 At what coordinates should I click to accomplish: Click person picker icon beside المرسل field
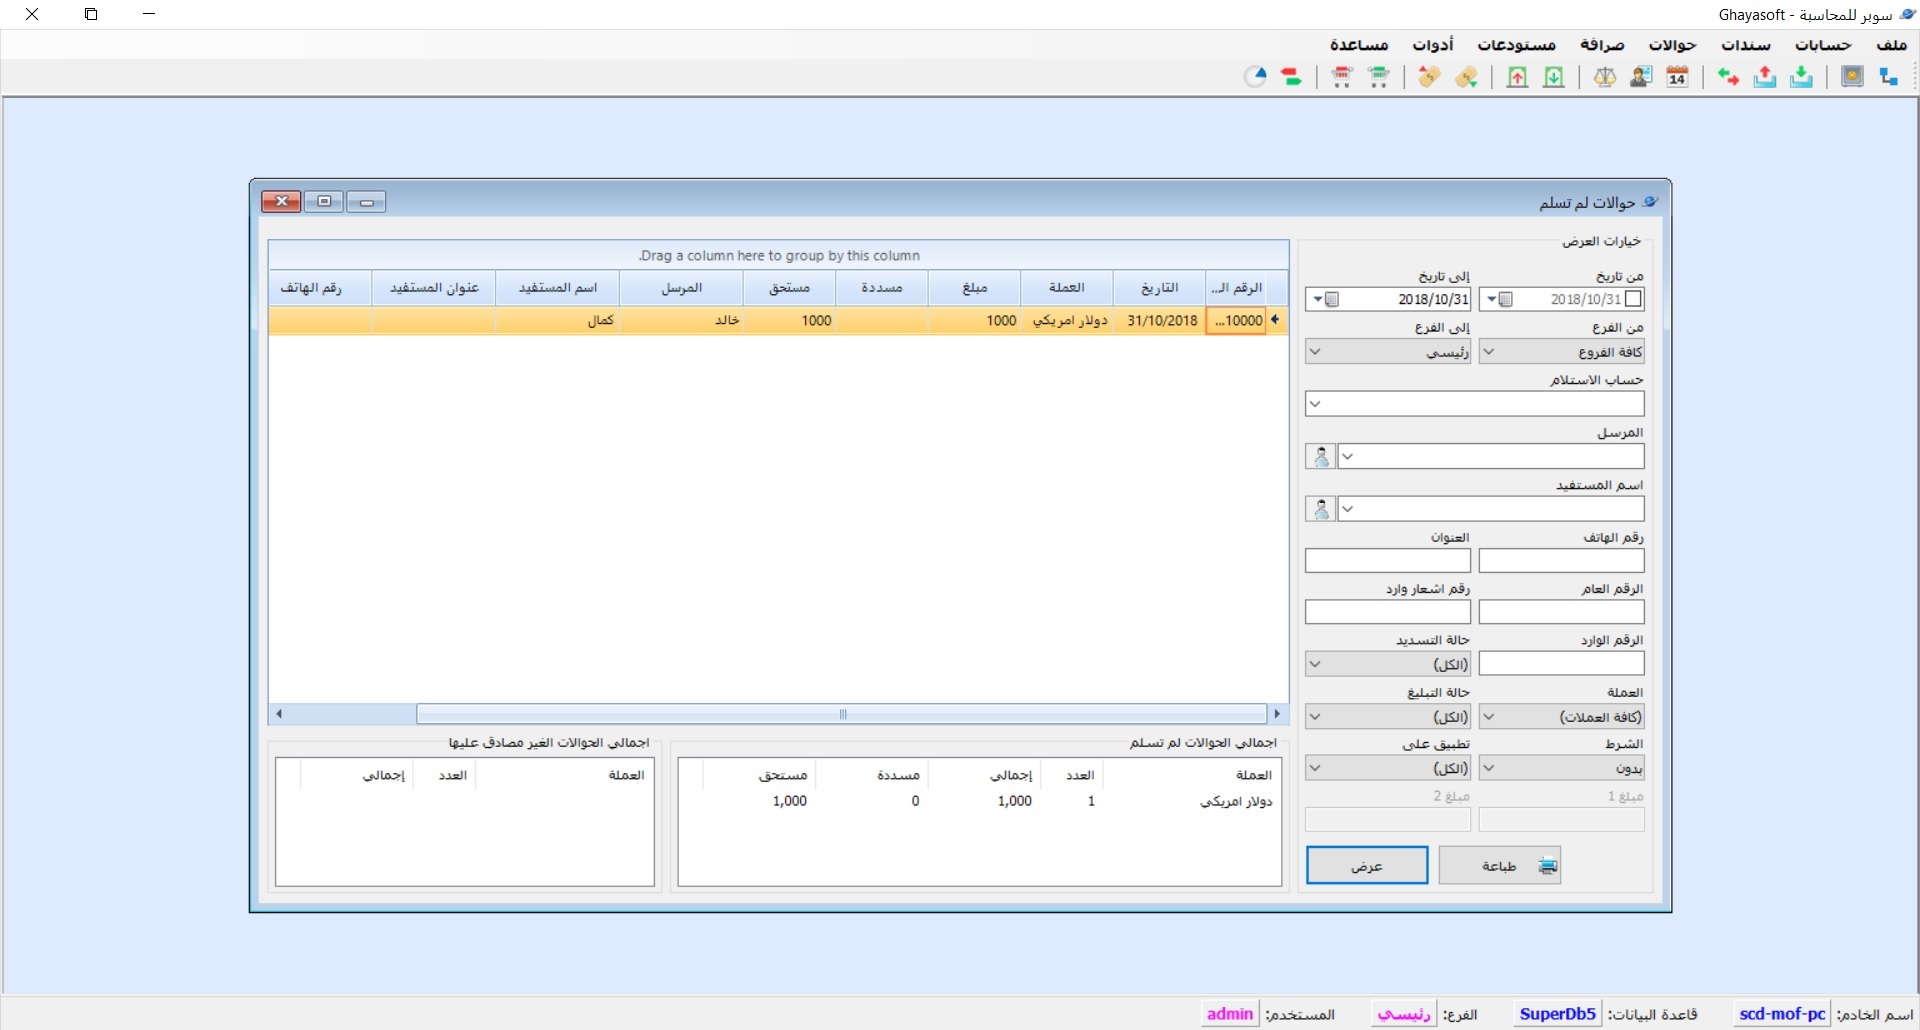tap(1320, 457)
